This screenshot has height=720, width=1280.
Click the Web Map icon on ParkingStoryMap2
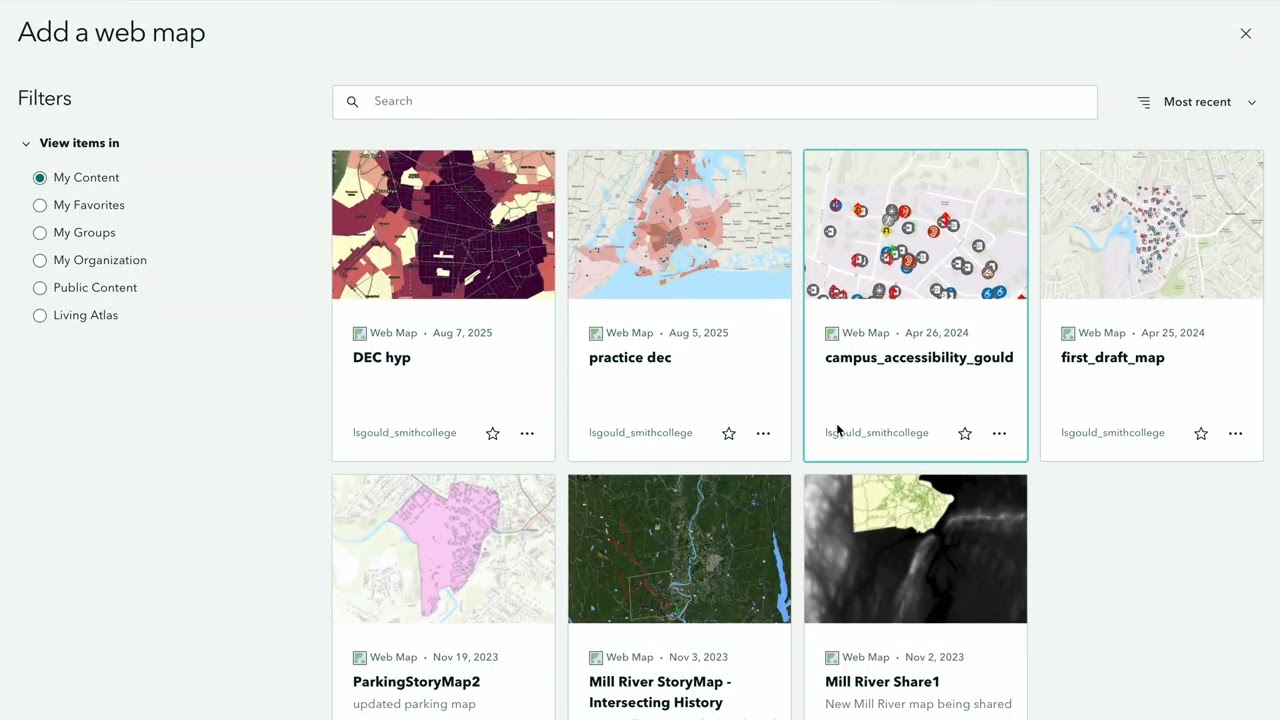click(359, 657)
